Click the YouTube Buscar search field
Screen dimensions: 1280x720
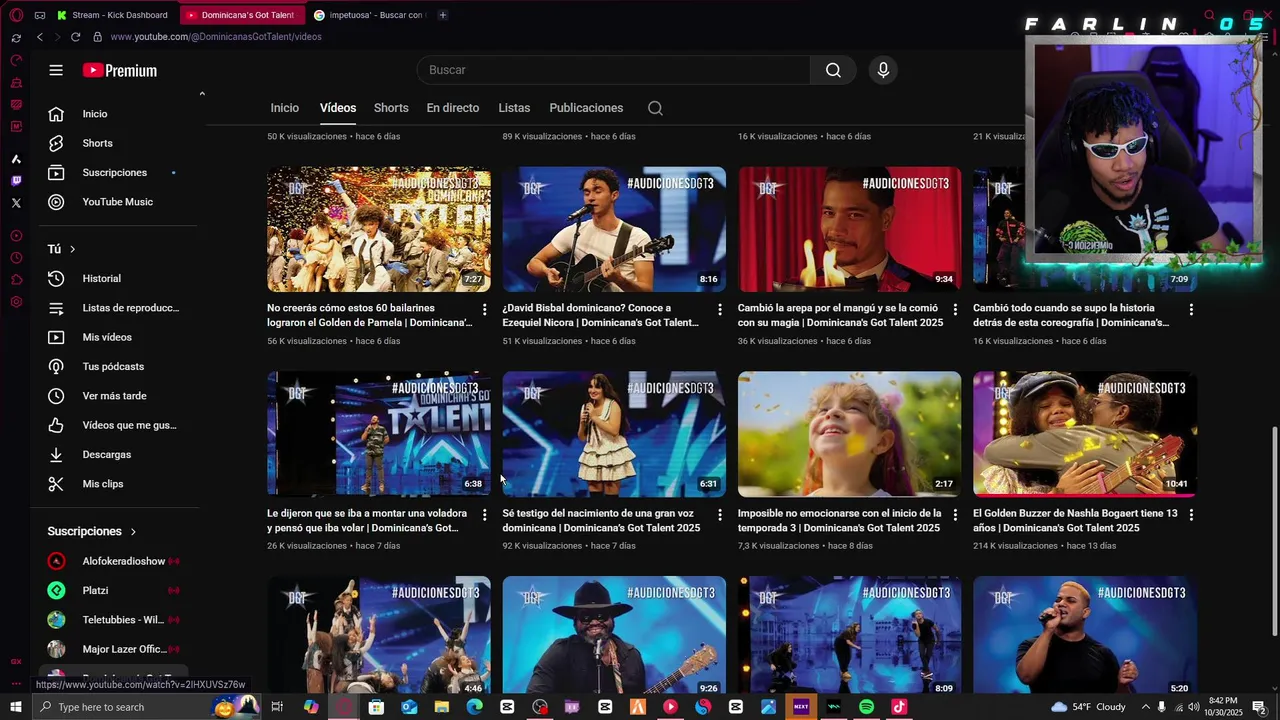click(614, 70)
